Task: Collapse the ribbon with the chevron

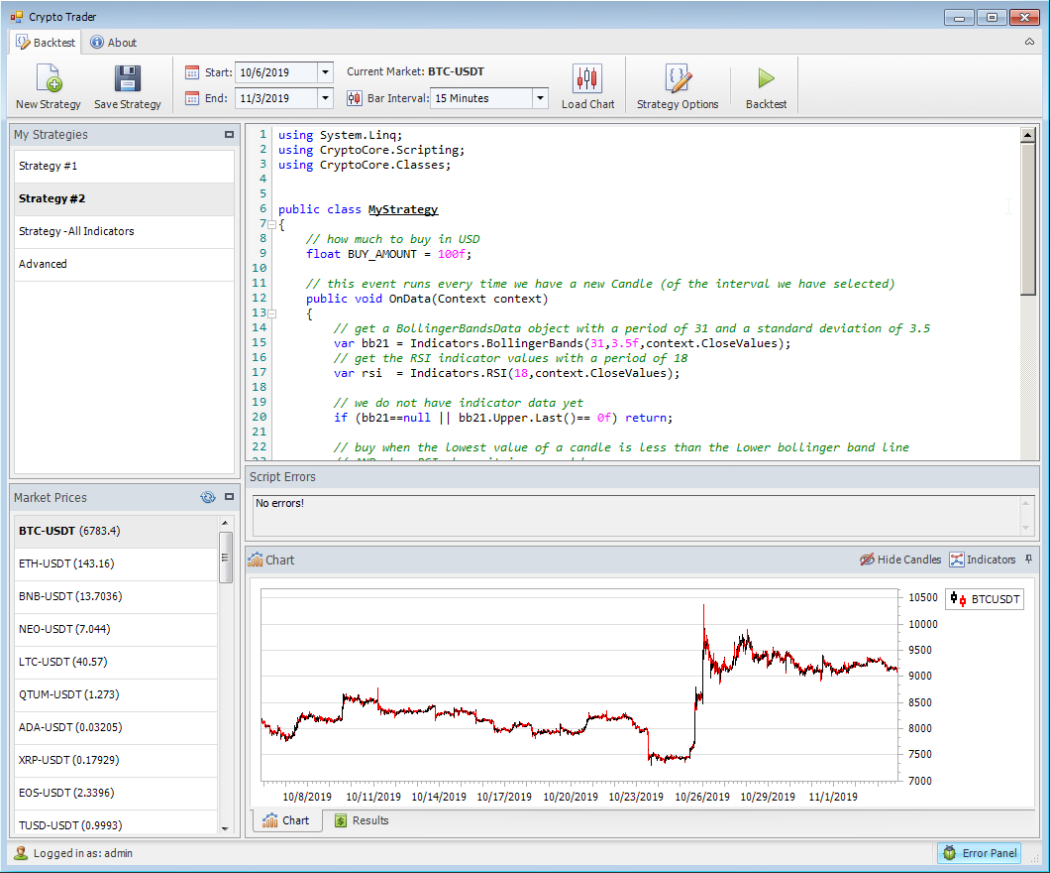Action: (1029, 42)
